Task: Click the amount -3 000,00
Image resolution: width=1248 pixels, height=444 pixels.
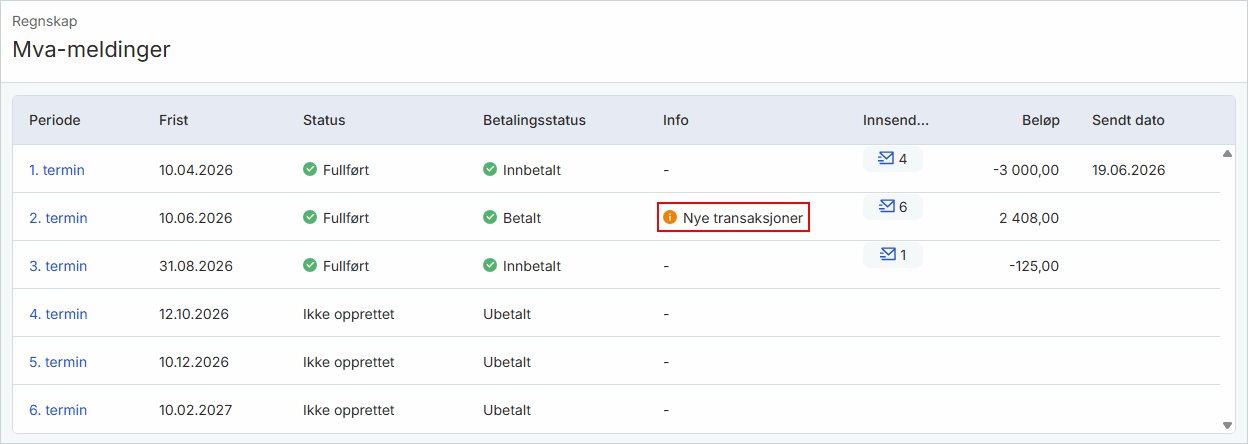Action: pos(1026,170)
